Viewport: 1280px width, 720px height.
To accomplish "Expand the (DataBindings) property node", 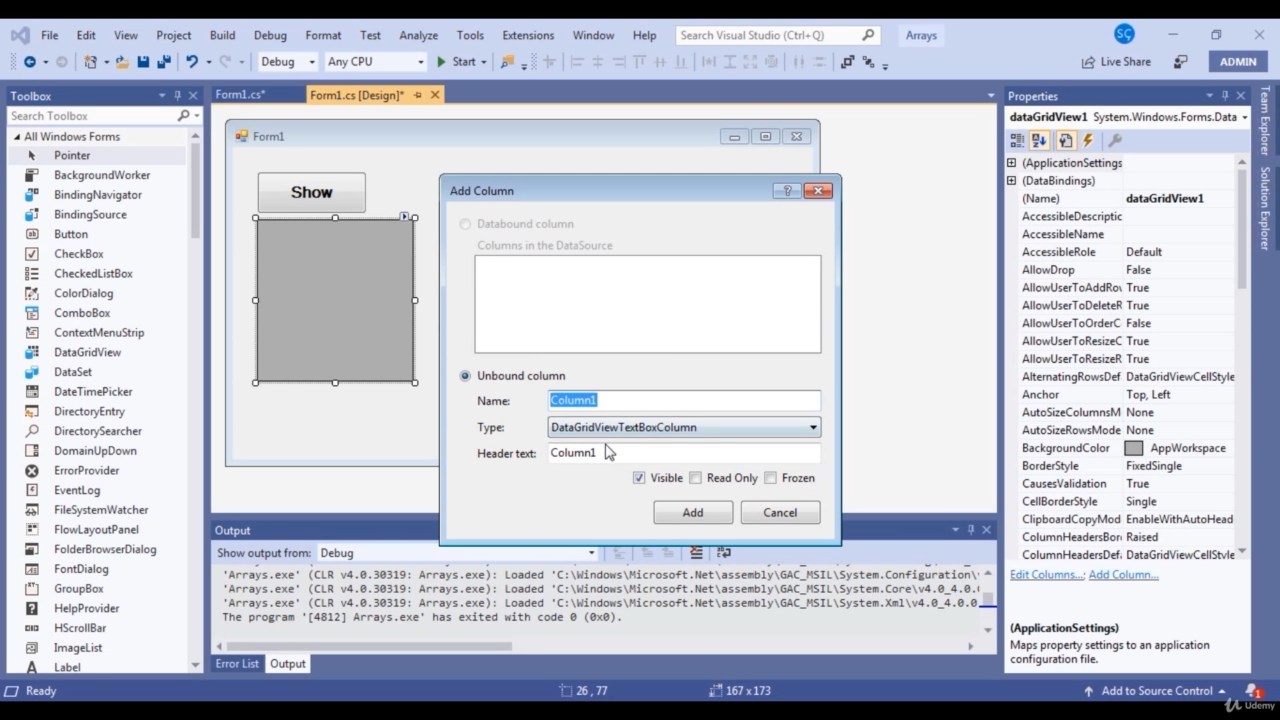I will click(x=1012, y=181).
